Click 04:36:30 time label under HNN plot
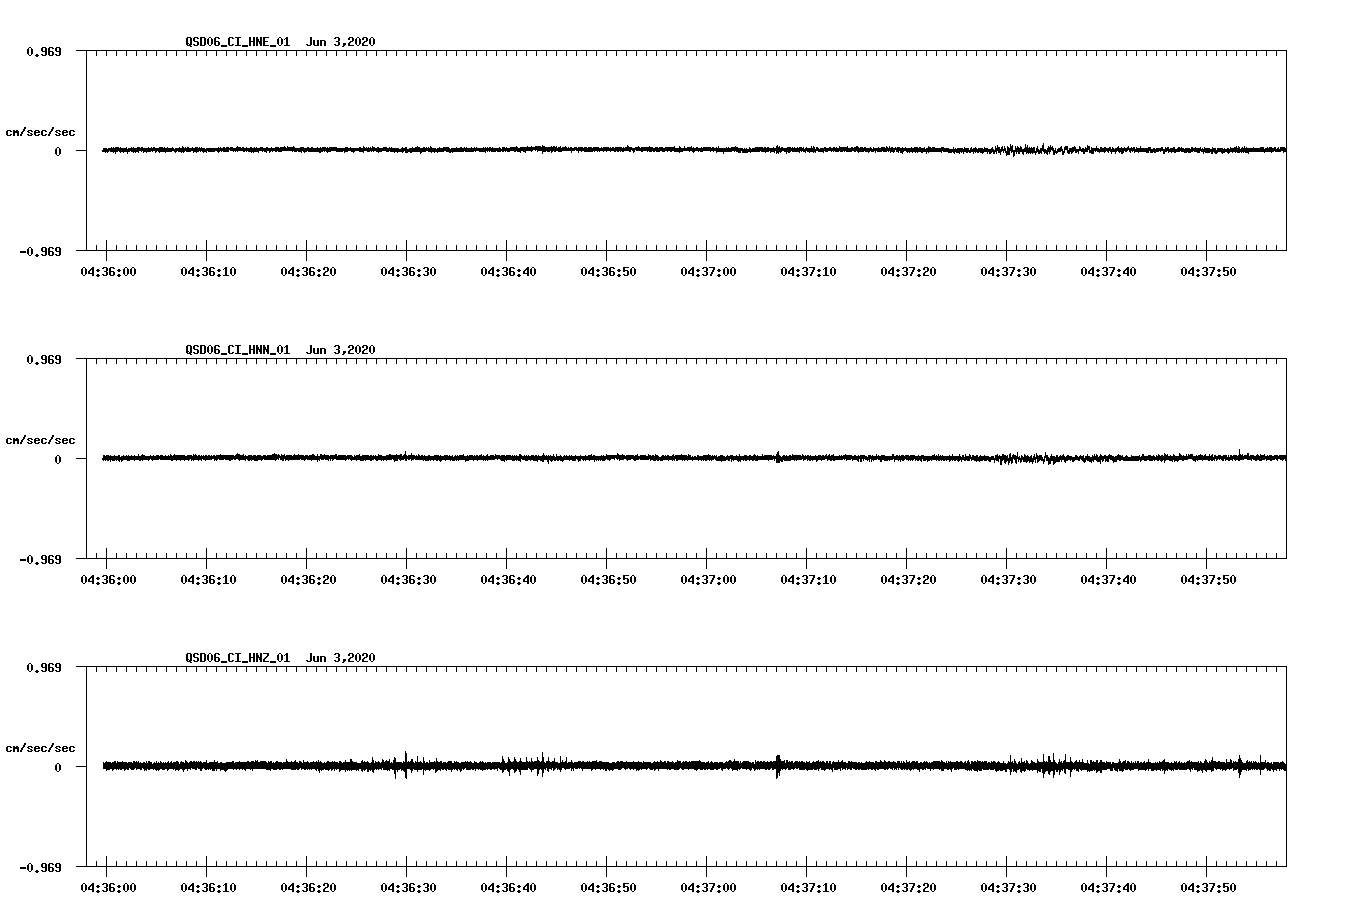Viewport: 1358px width, 924px height. [x=408, y=580]
